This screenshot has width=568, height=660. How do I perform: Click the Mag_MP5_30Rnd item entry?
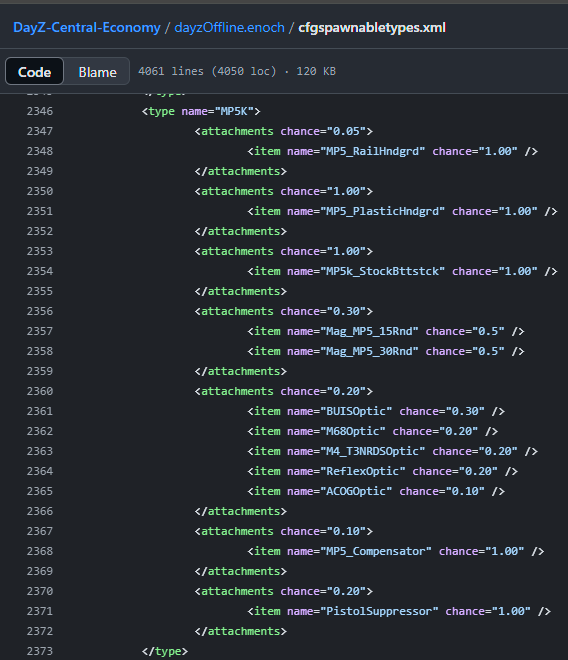coord(386,351)
